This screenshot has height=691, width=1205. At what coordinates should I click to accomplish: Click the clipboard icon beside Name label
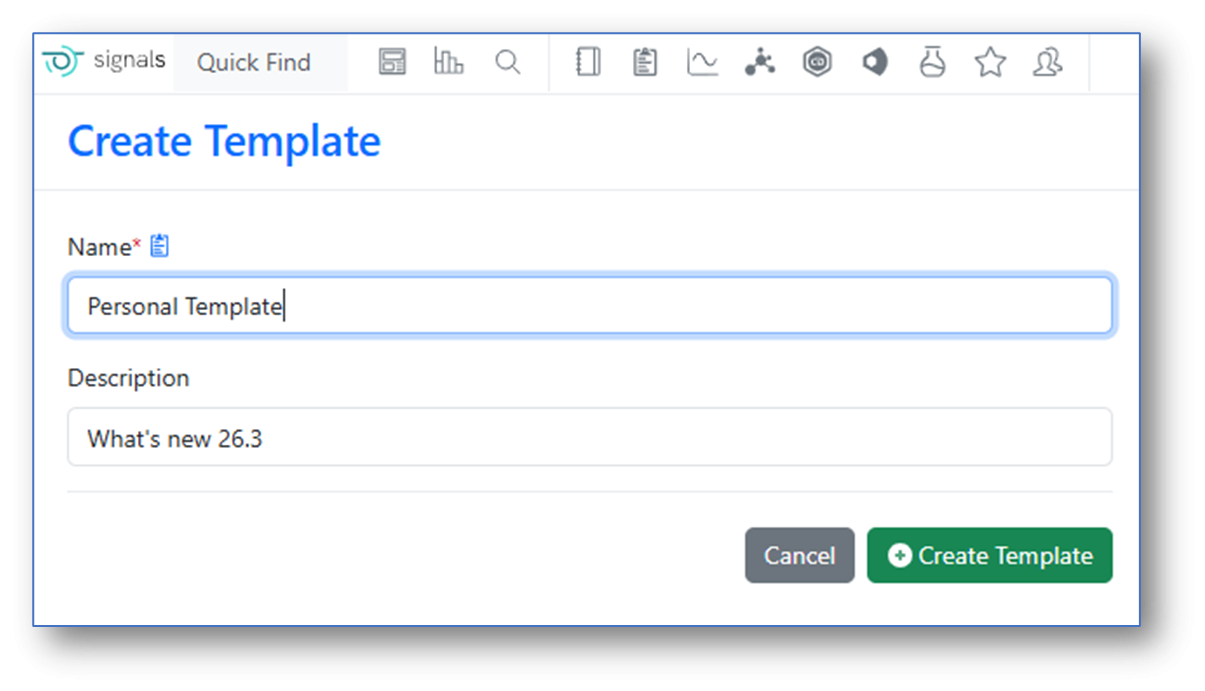pyautogui.click(x=160, y=246)
